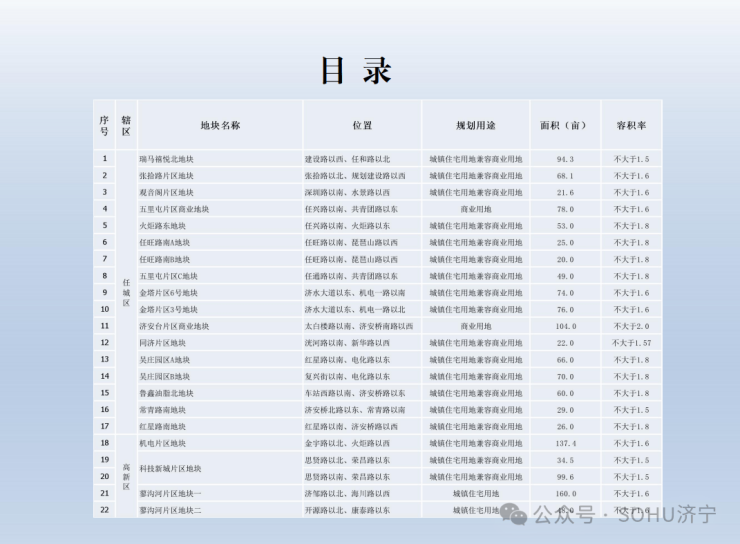Screen dimensions: 740x544
Task: Click the 目录 title heading
Action: click(356, 71)
